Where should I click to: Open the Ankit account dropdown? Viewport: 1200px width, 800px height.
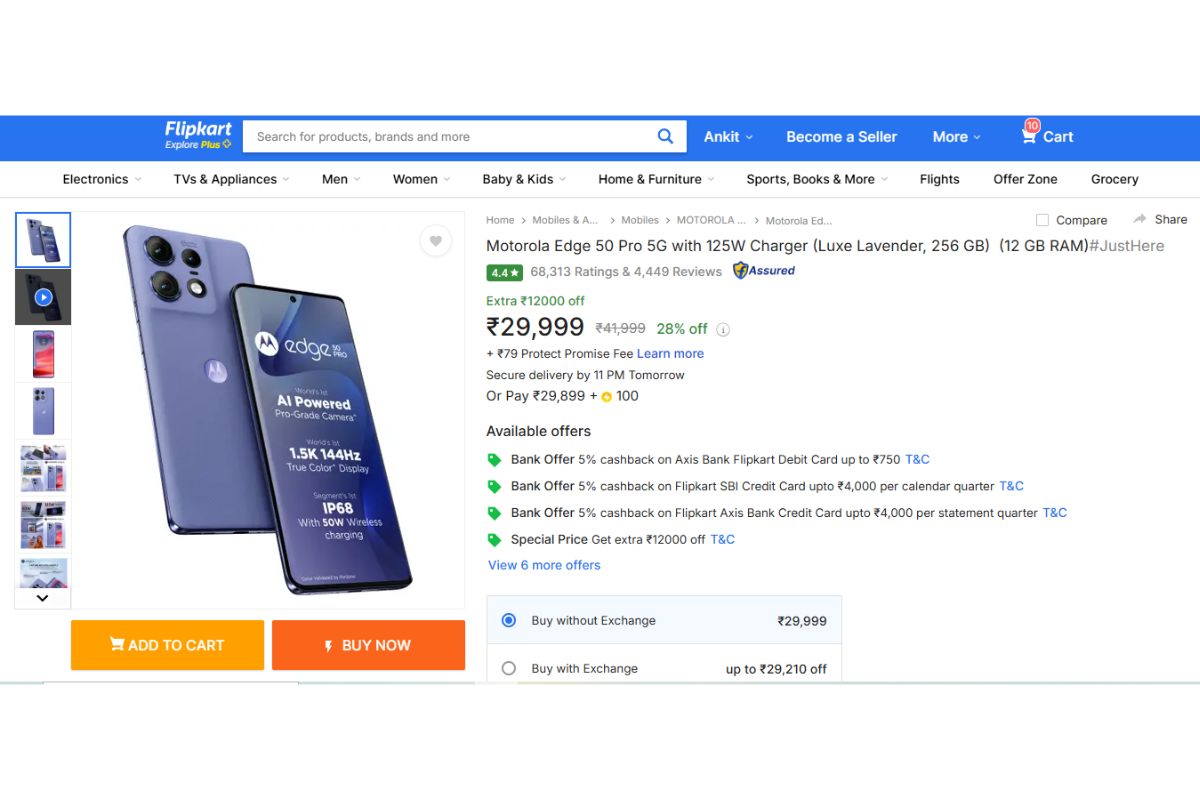point(728,136)
